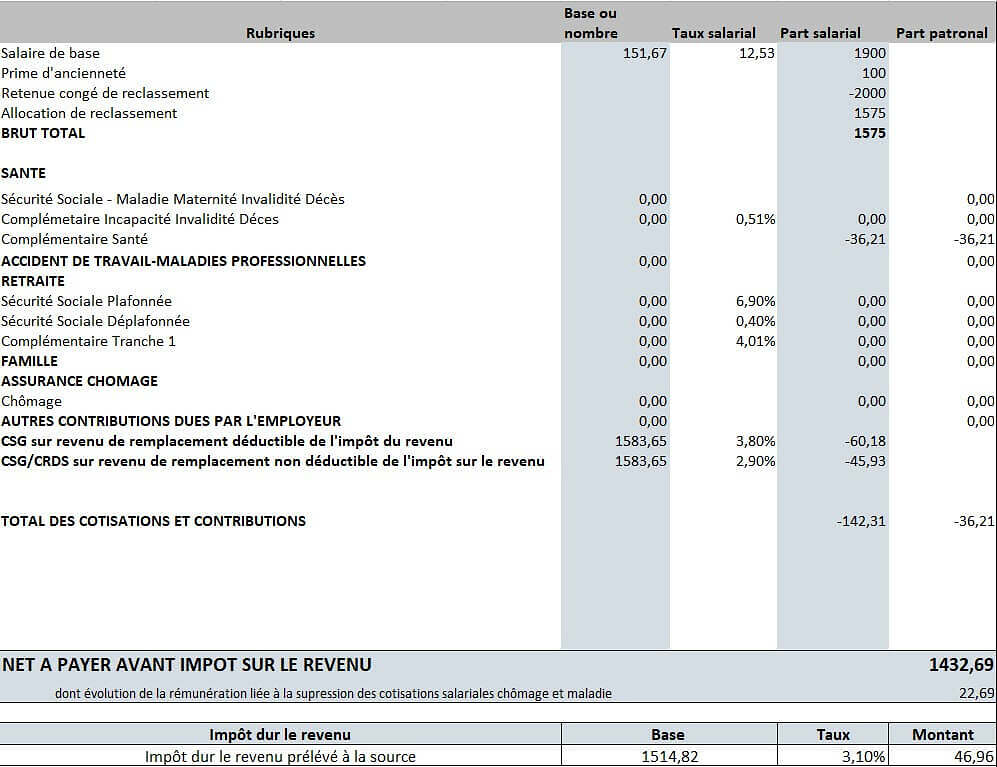Click 'Sécurité Sociale Déplafonnée' label
This screenshot has width=997, height=767.
(95, 321)
